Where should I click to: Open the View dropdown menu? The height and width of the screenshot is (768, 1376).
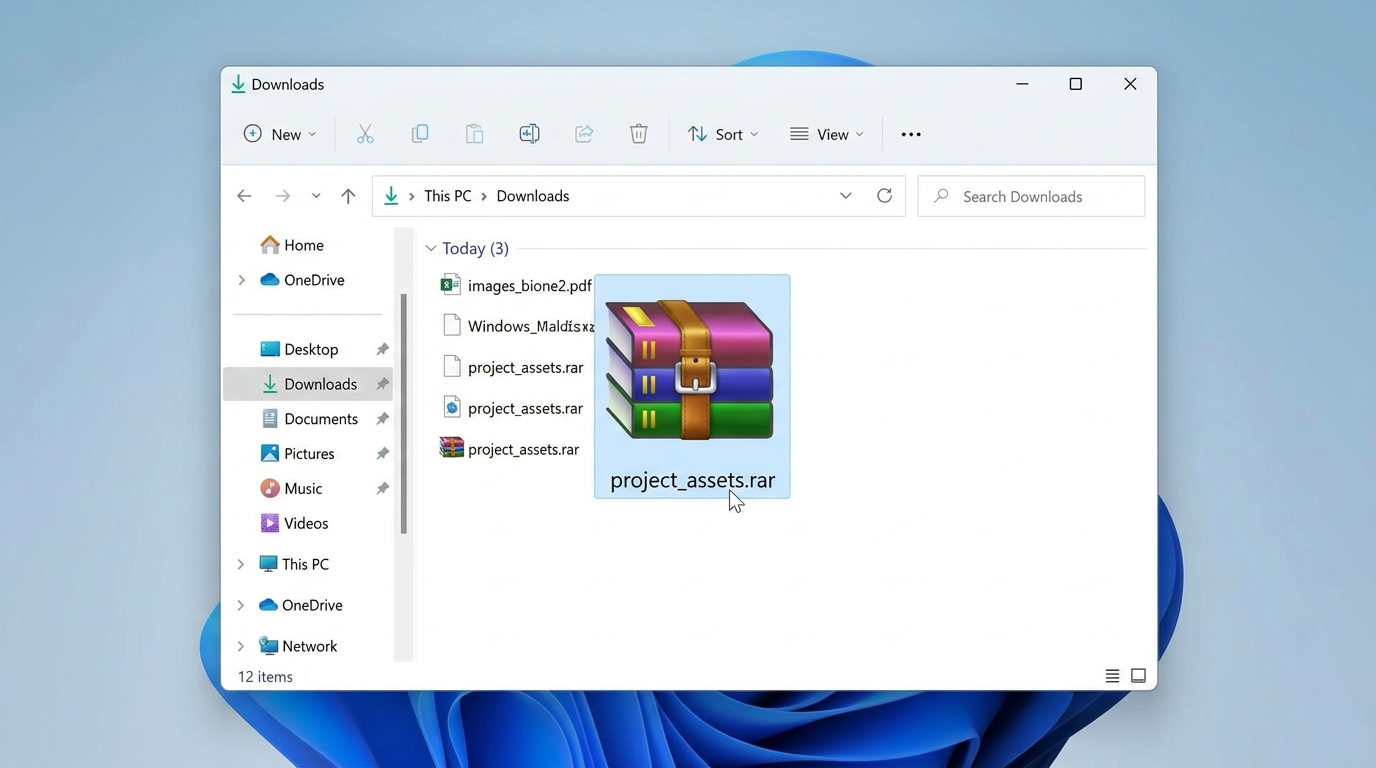point(826,134)
